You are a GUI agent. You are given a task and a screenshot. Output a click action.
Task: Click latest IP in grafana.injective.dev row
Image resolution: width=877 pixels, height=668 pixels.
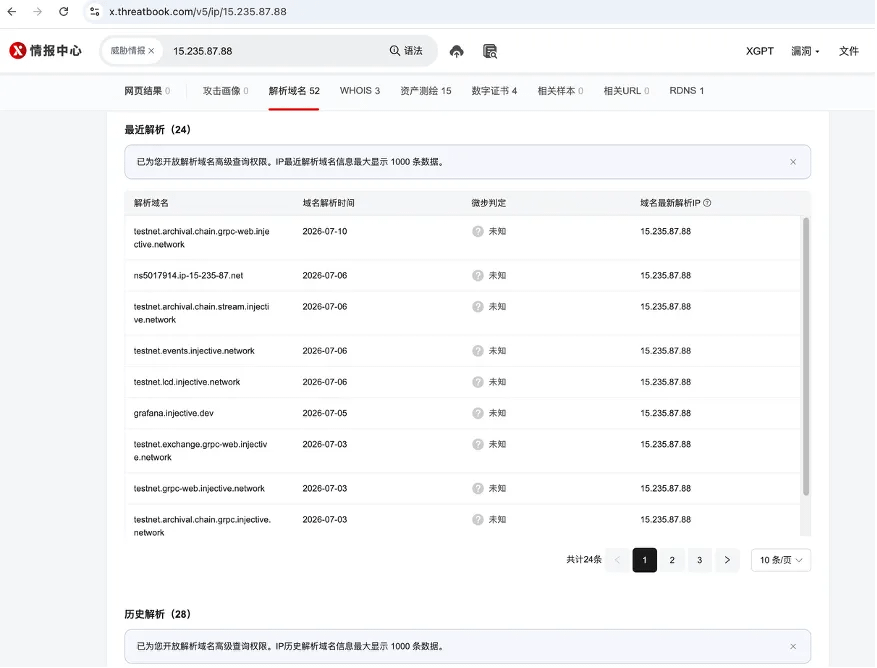pos(666,413)
